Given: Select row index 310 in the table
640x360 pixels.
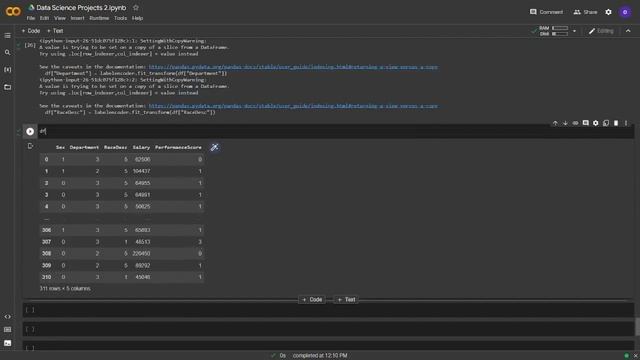Looking at the screenshot, I should click(47, 277).
